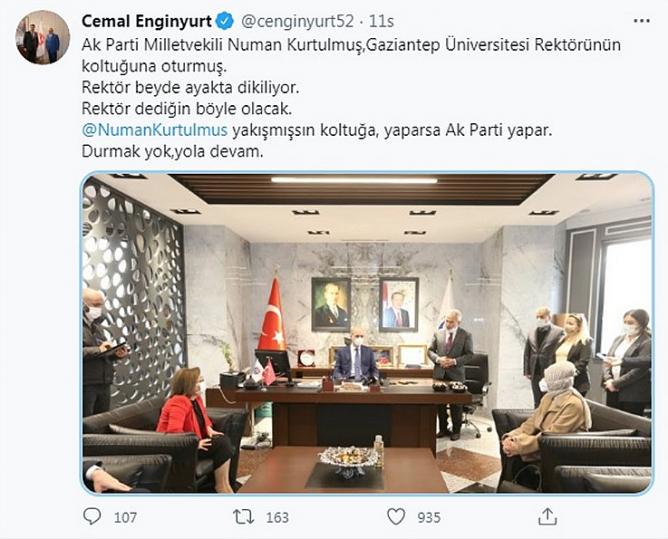Click the 107 replies count
The height and width of the screenshot is (539, 668).
click(x=125, y=517)
